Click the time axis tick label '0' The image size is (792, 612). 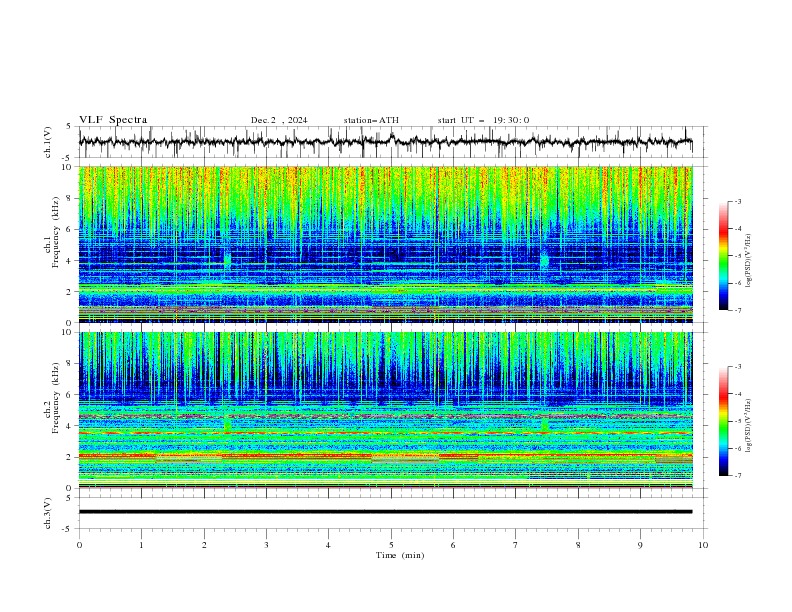(79, 545)
